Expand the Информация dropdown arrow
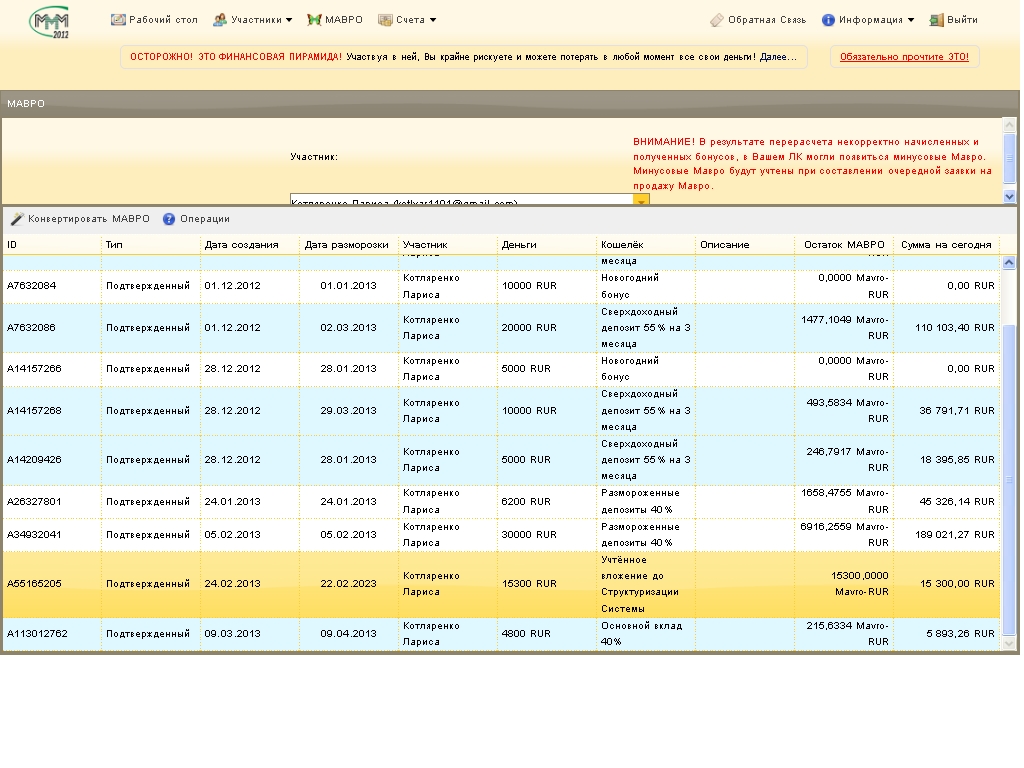1024x768 pixels. point(910,20)
